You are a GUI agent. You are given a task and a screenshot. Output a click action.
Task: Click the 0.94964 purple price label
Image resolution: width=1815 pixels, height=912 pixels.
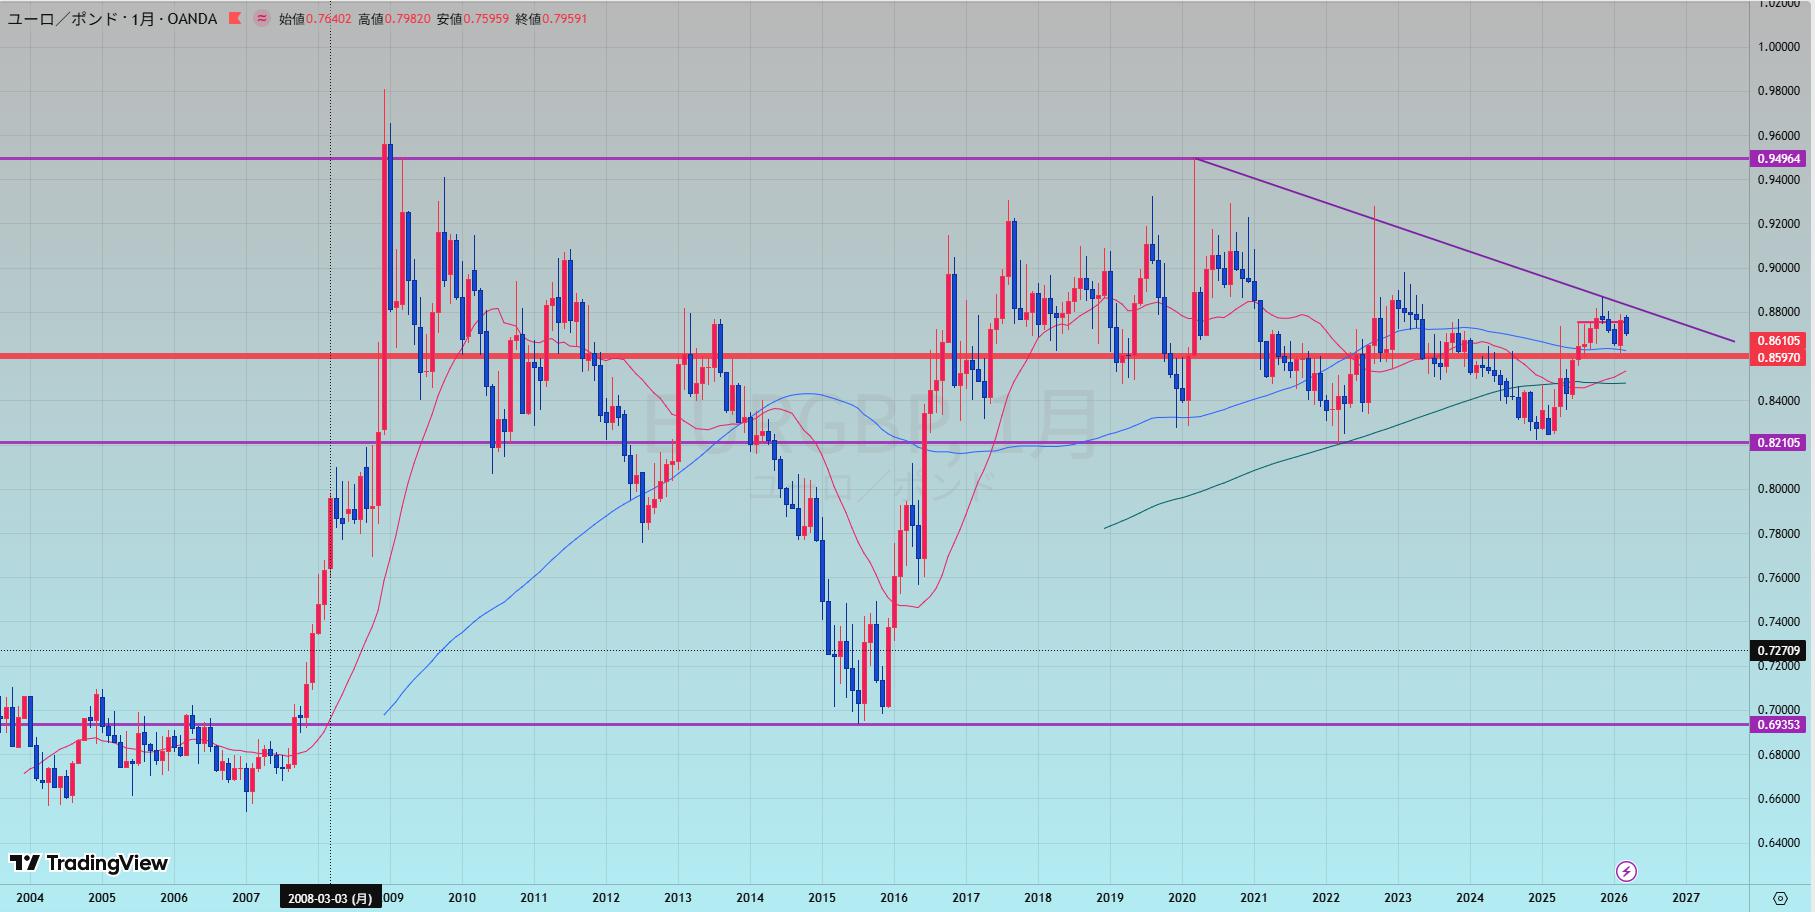click(1779, 159)
